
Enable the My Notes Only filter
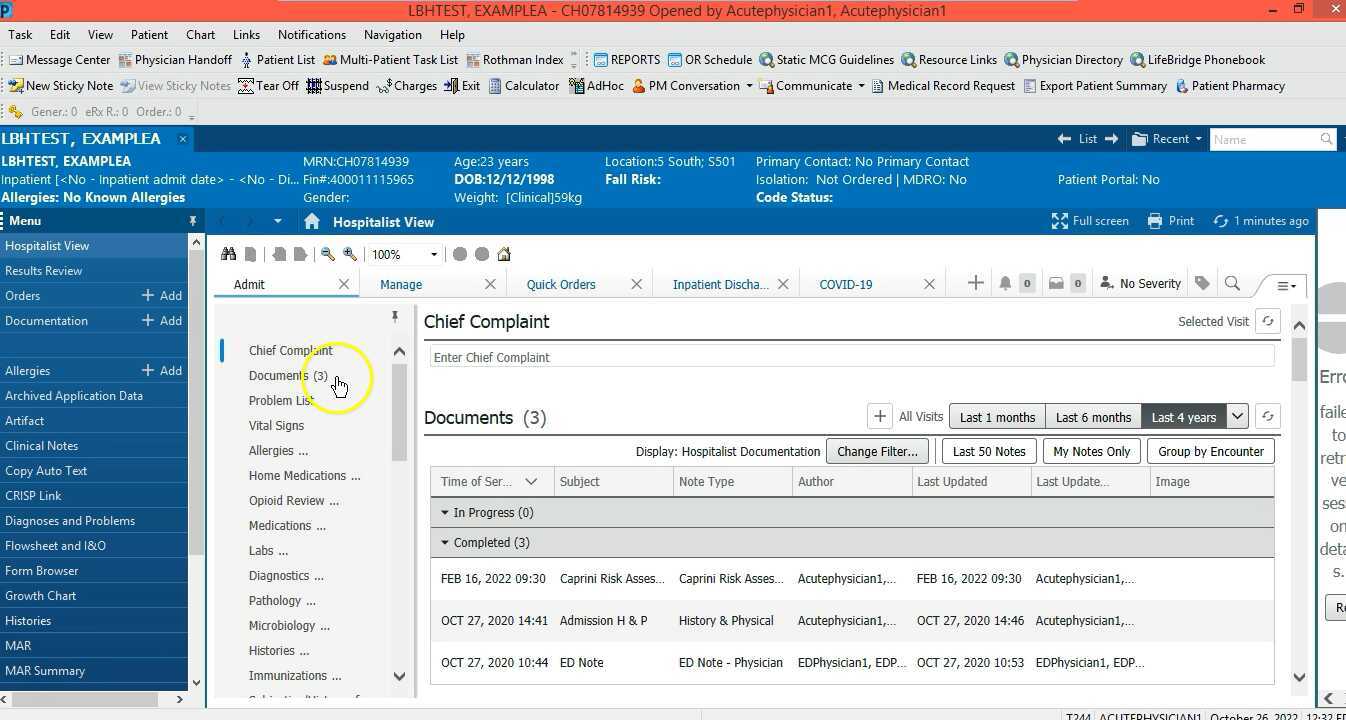point(1091,451)
